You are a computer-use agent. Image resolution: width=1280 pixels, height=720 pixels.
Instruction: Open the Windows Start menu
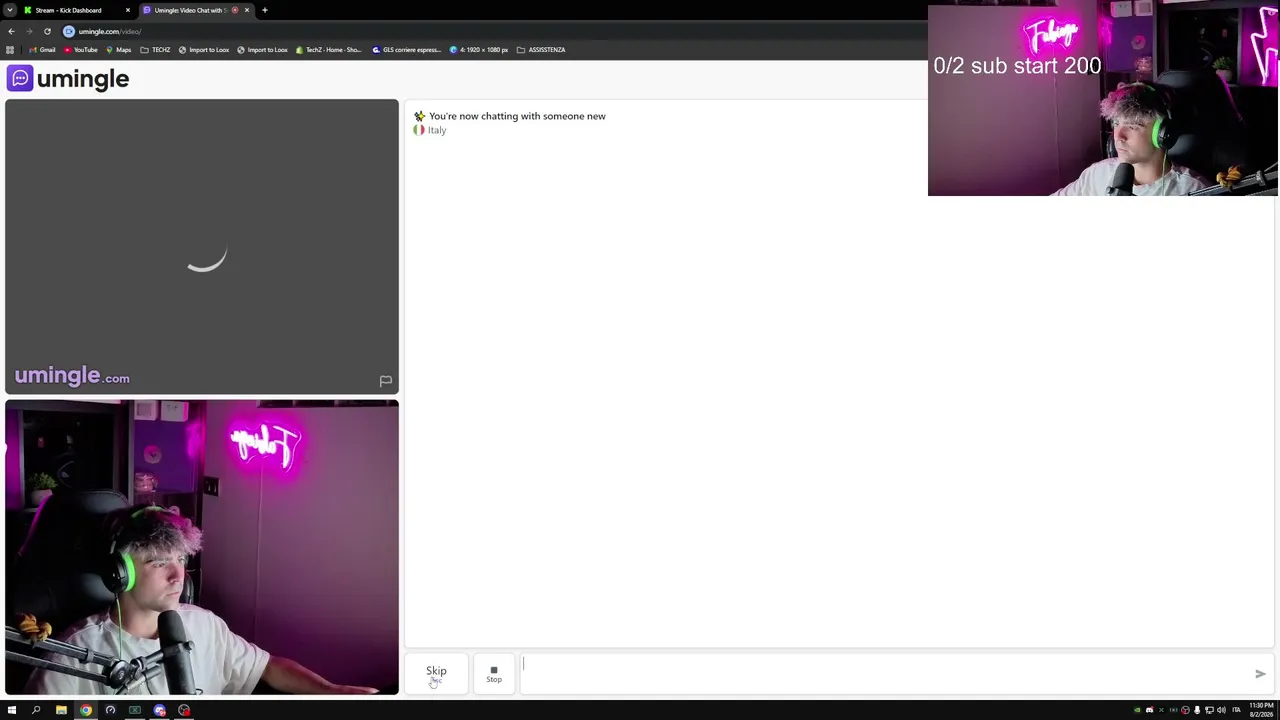tap(12, 710)
